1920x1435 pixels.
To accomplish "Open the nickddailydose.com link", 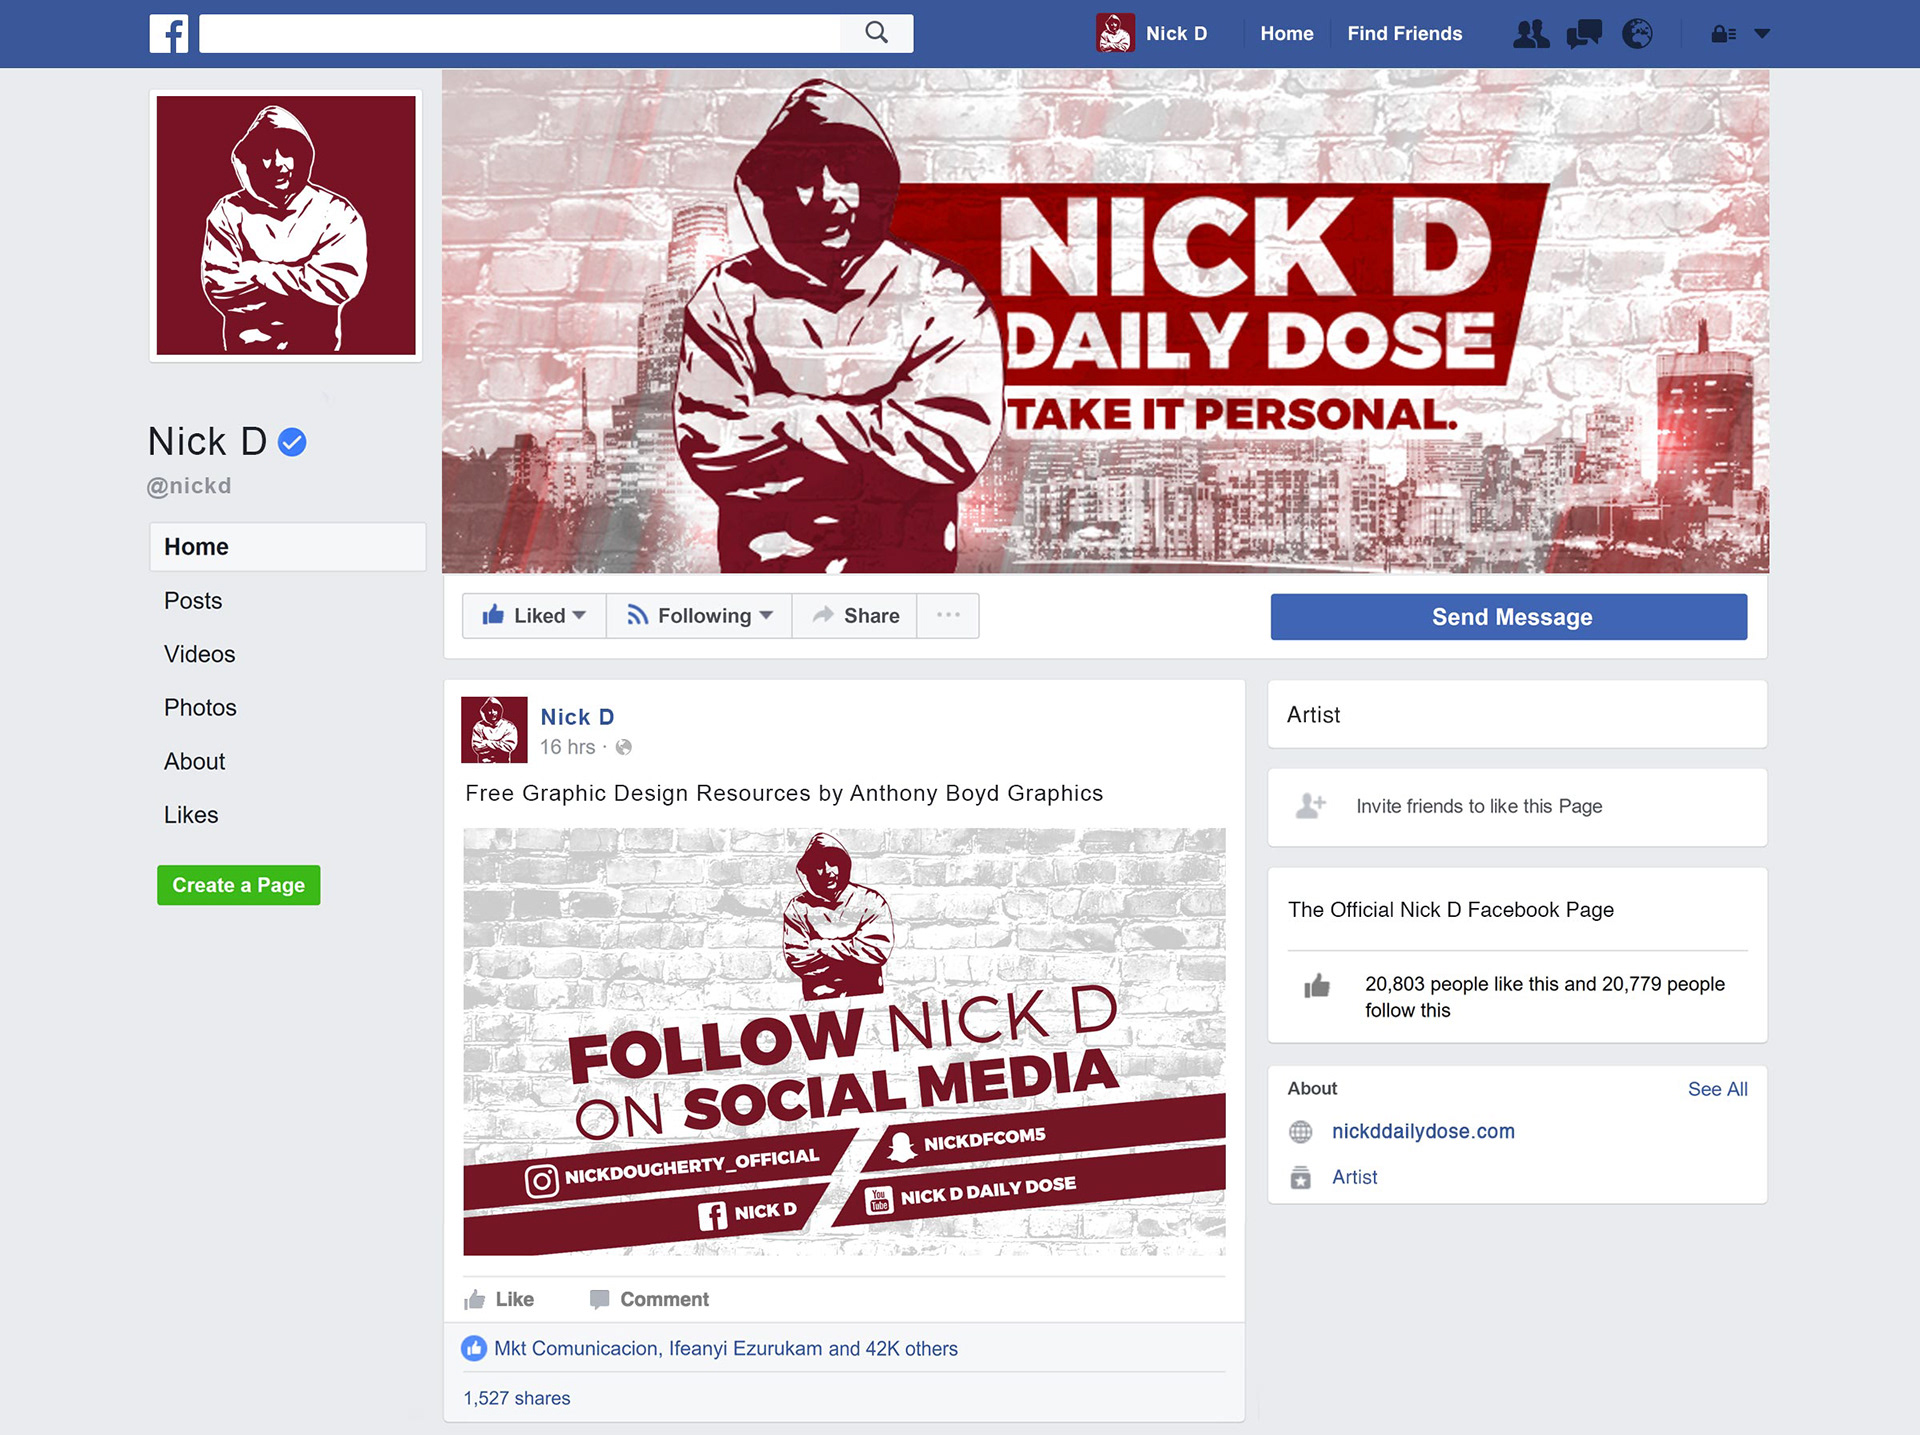I will pyautogui.click(x=1422, y=1131).
